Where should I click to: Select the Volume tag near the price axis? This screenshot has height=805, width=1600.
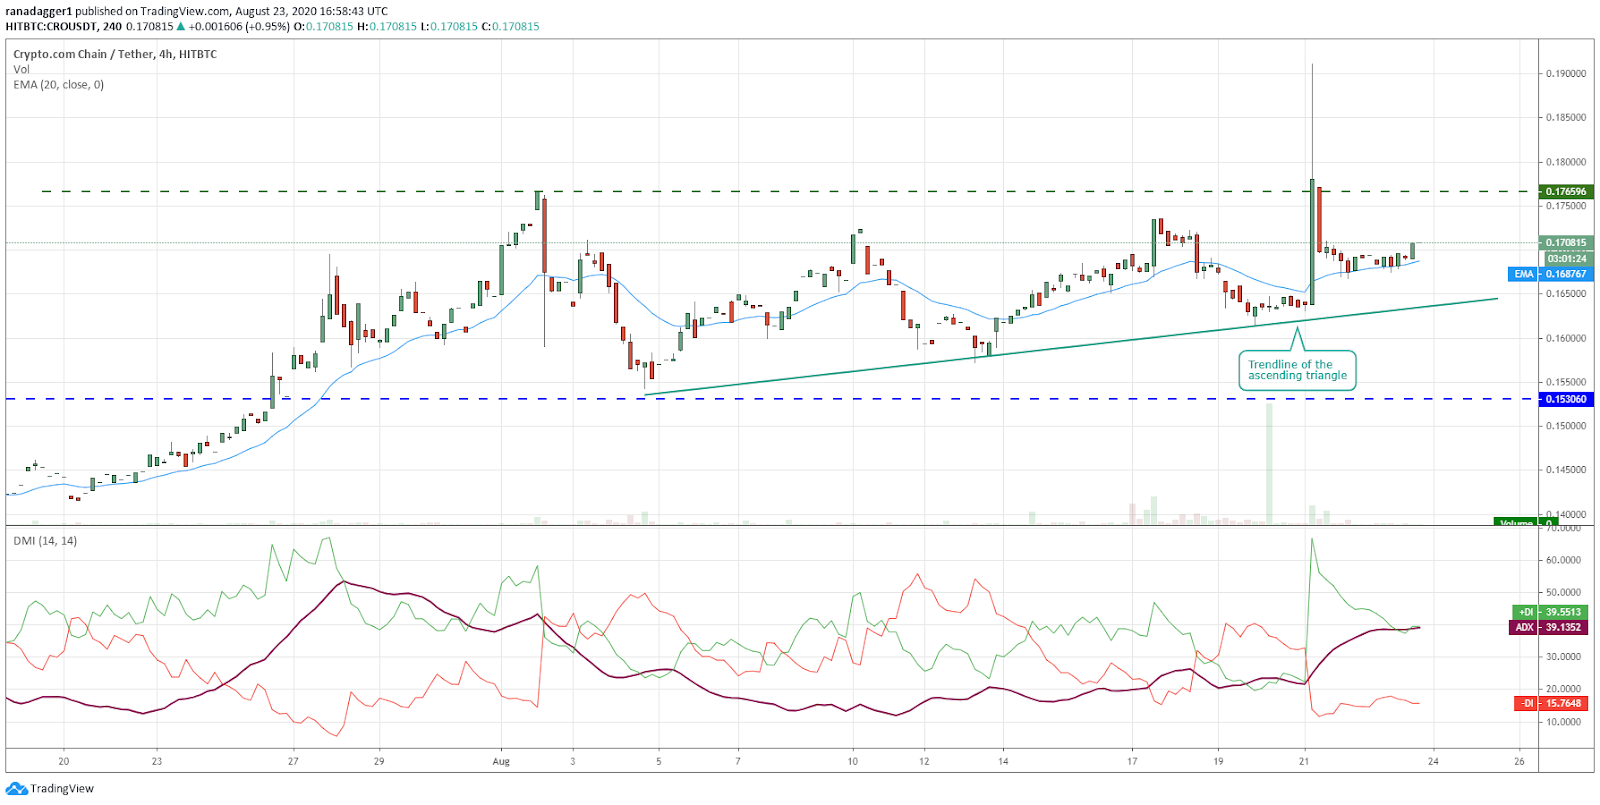(x=1516, y=522)
